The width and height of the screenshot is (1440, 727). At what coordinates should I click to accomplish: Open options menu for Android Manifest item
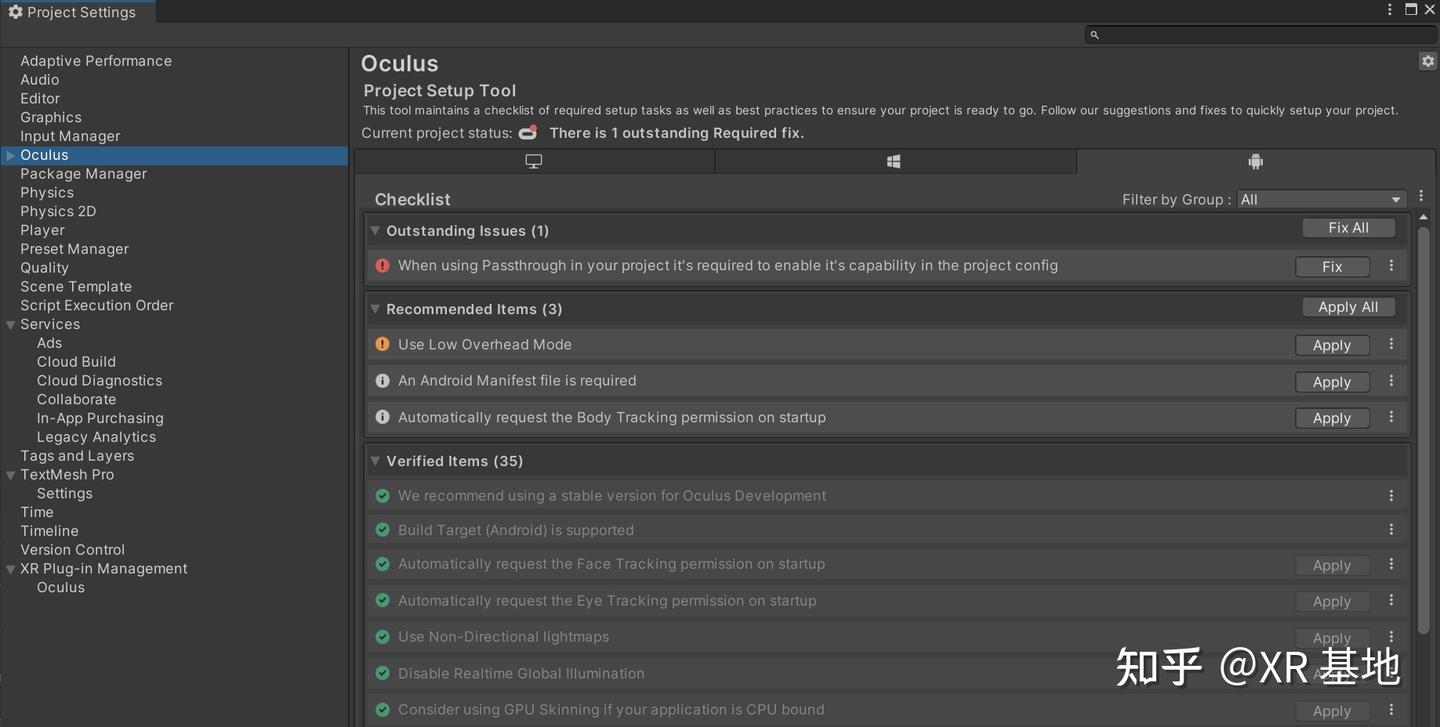tap(1391, 381)
